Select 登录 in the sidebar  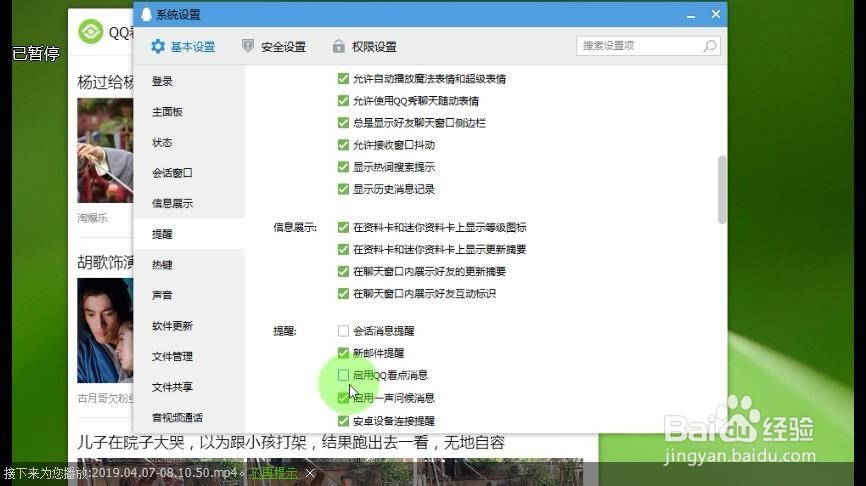[x=189, y=81]
